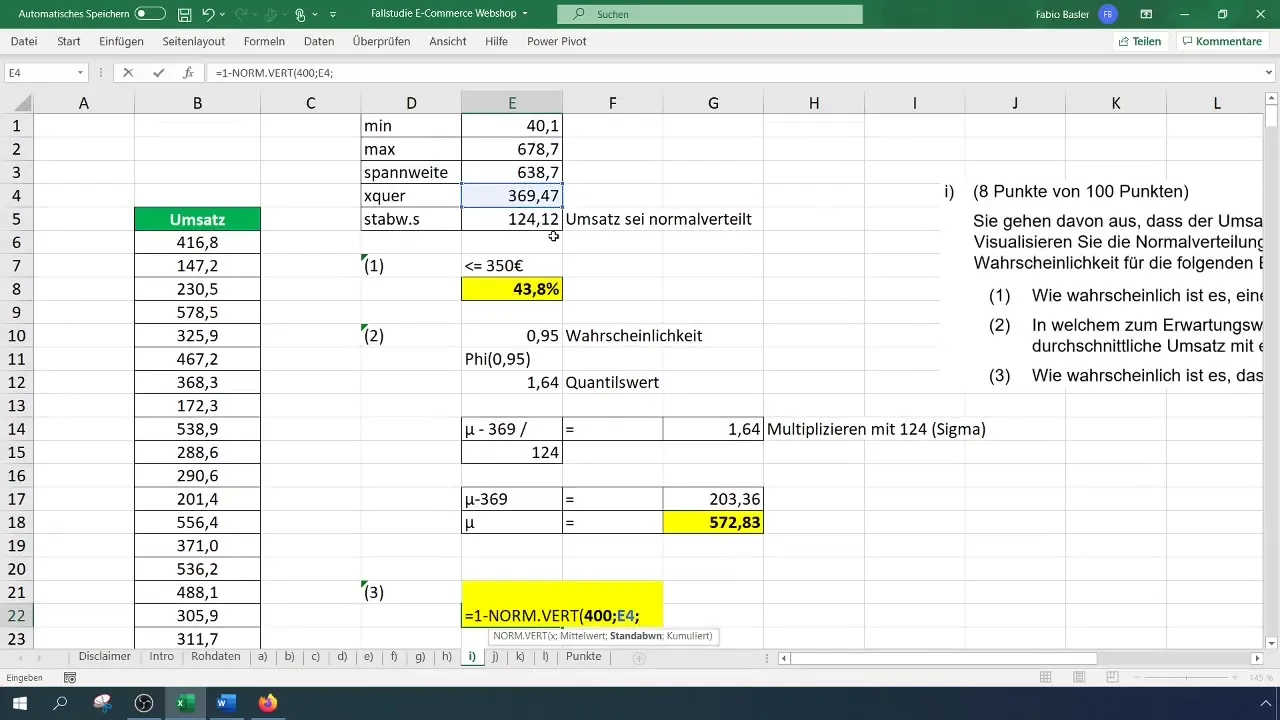Image resolution: width=1280 pixels, height=720 pixels.
Task: Click the Fabio Basler account avatar
Action: 1107,14
